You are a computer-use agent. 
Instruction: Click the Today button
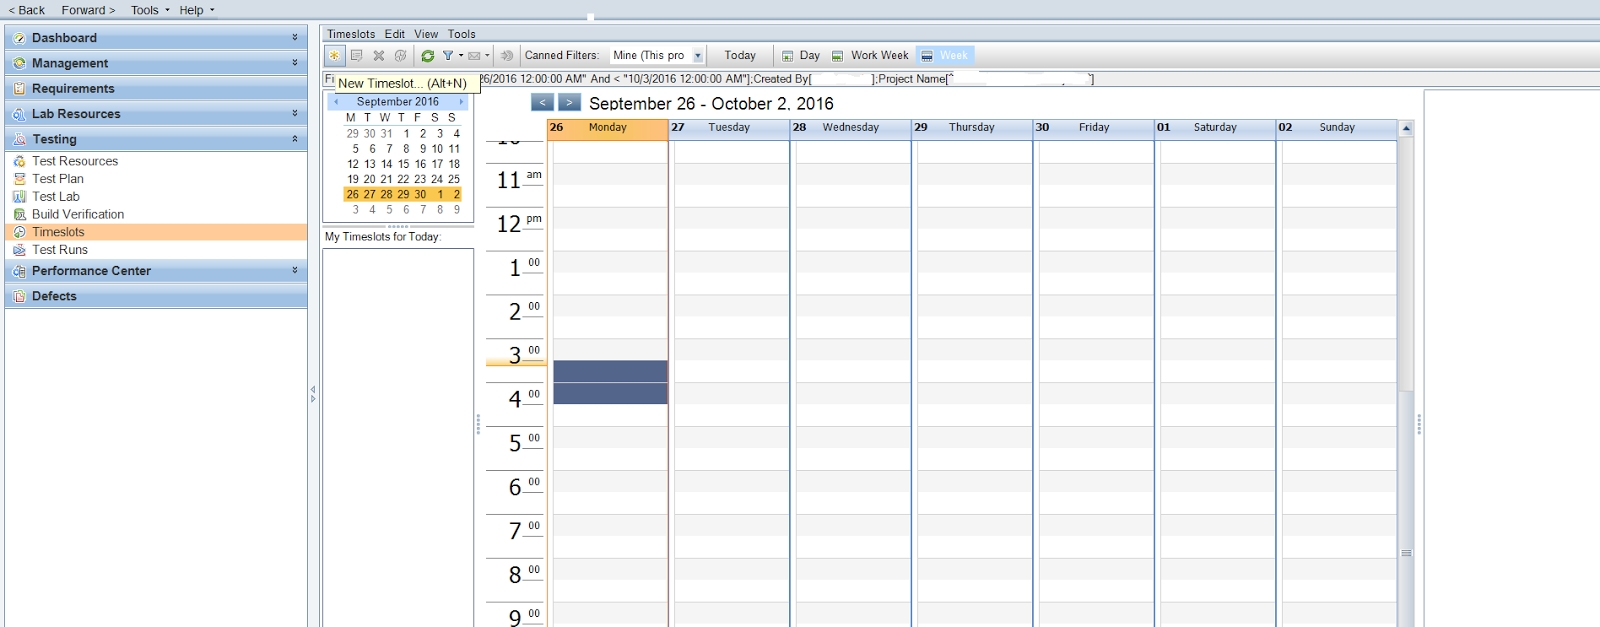pos(740,56)
